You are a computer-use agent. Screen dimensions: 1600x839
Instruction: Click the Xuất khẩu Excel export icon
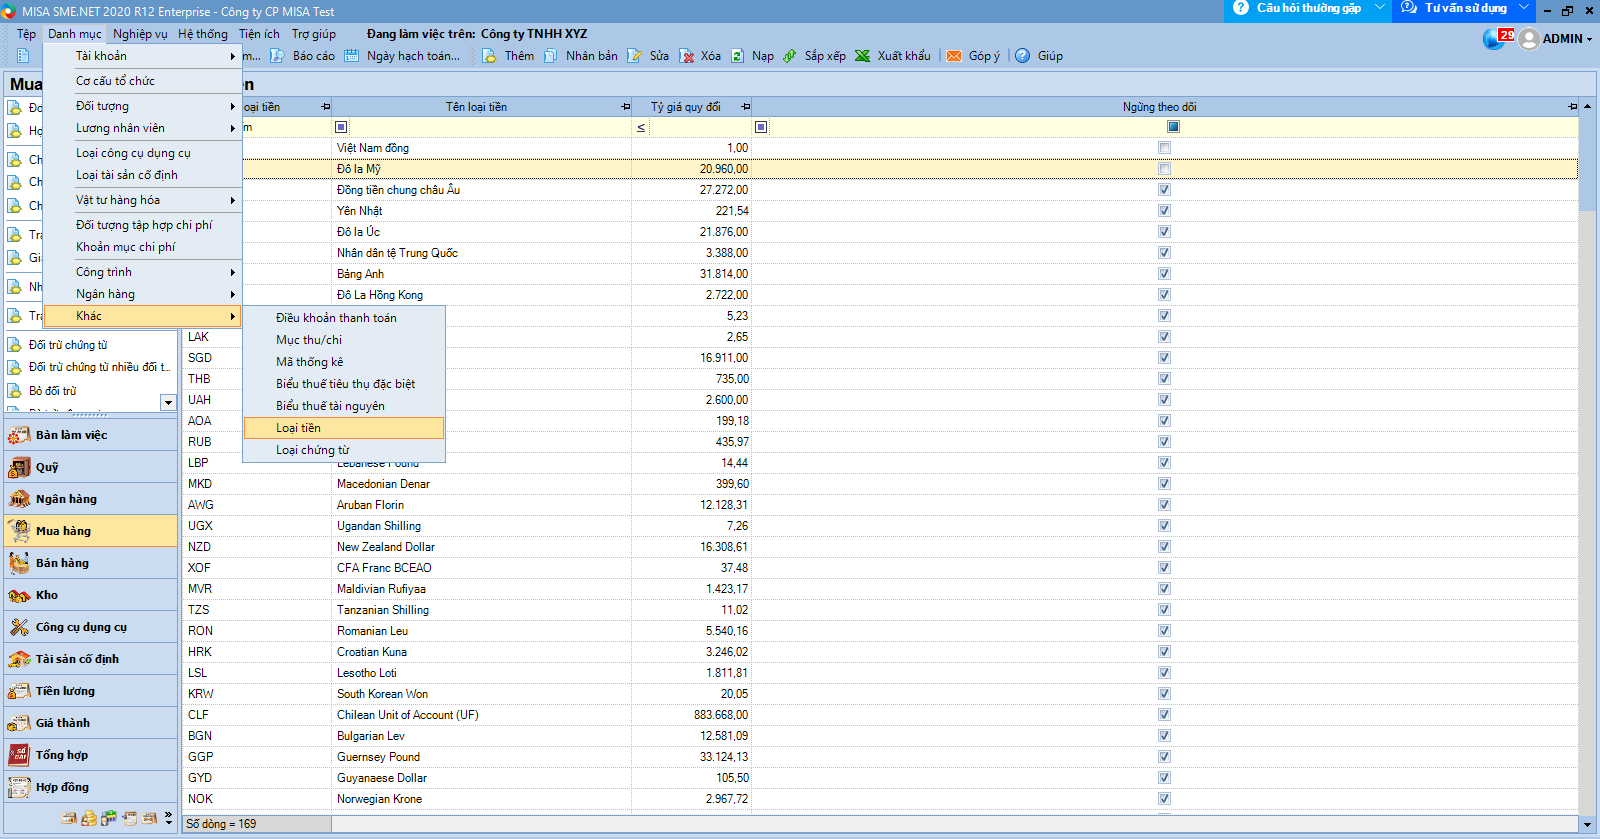pyautogui.click(x=863, y=56)
